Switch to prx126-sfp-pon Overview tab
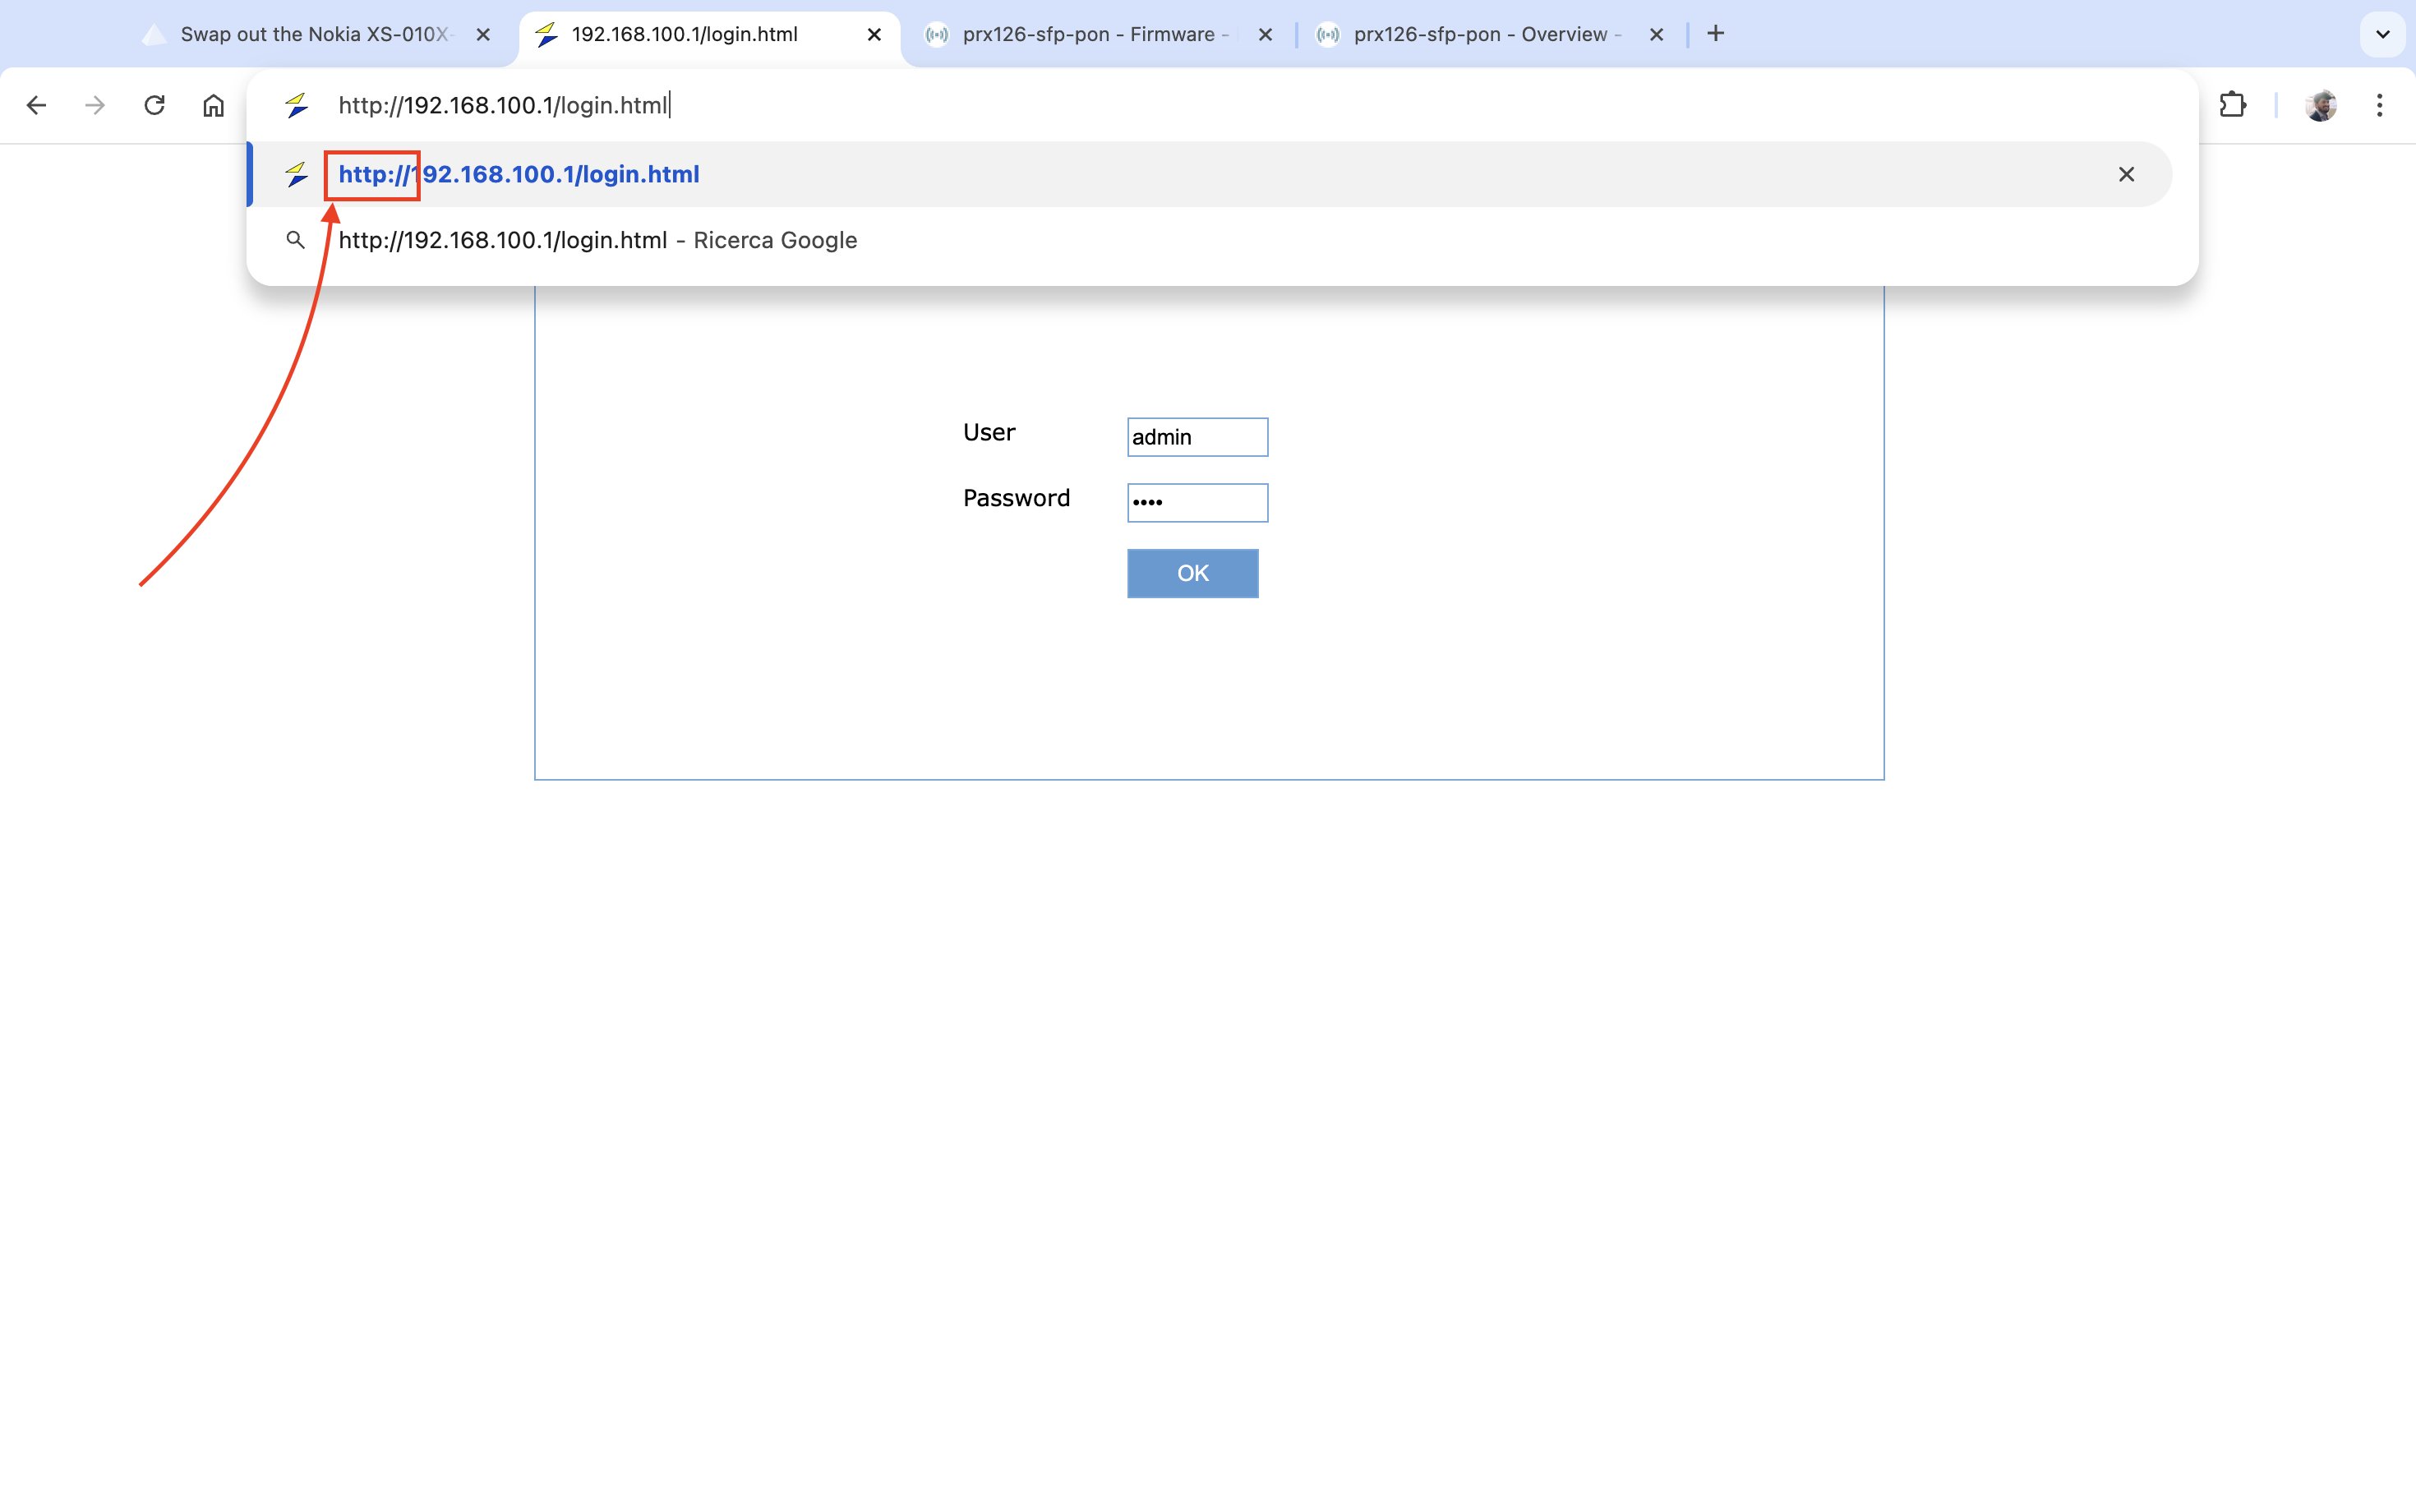The image size is (2416, 1512). [1480, 34]
